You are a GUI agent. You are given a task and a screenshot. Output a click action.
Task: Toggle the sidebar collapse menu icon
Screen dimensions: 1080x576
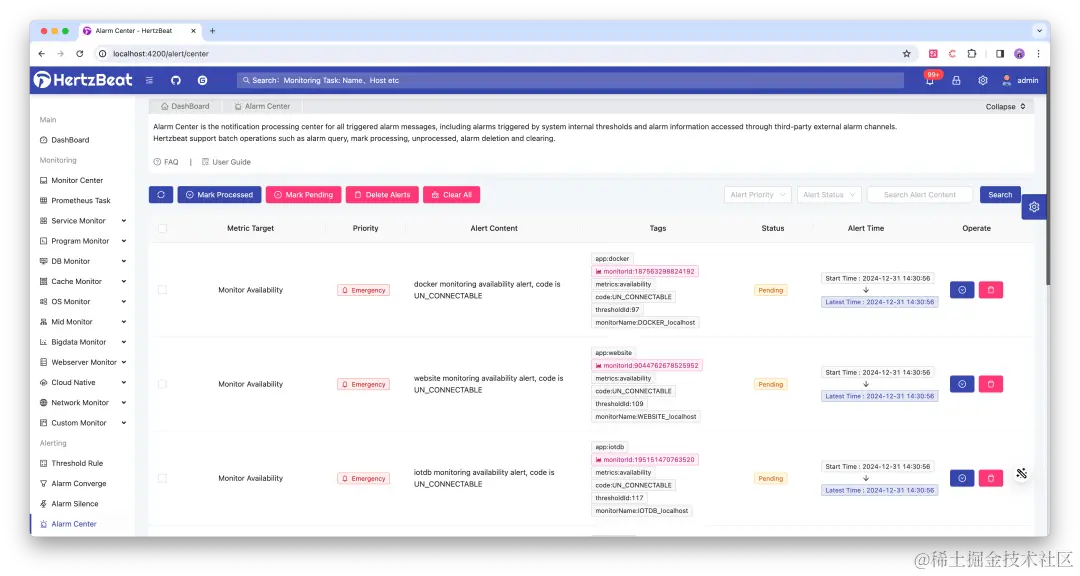[x=149, y=81]
